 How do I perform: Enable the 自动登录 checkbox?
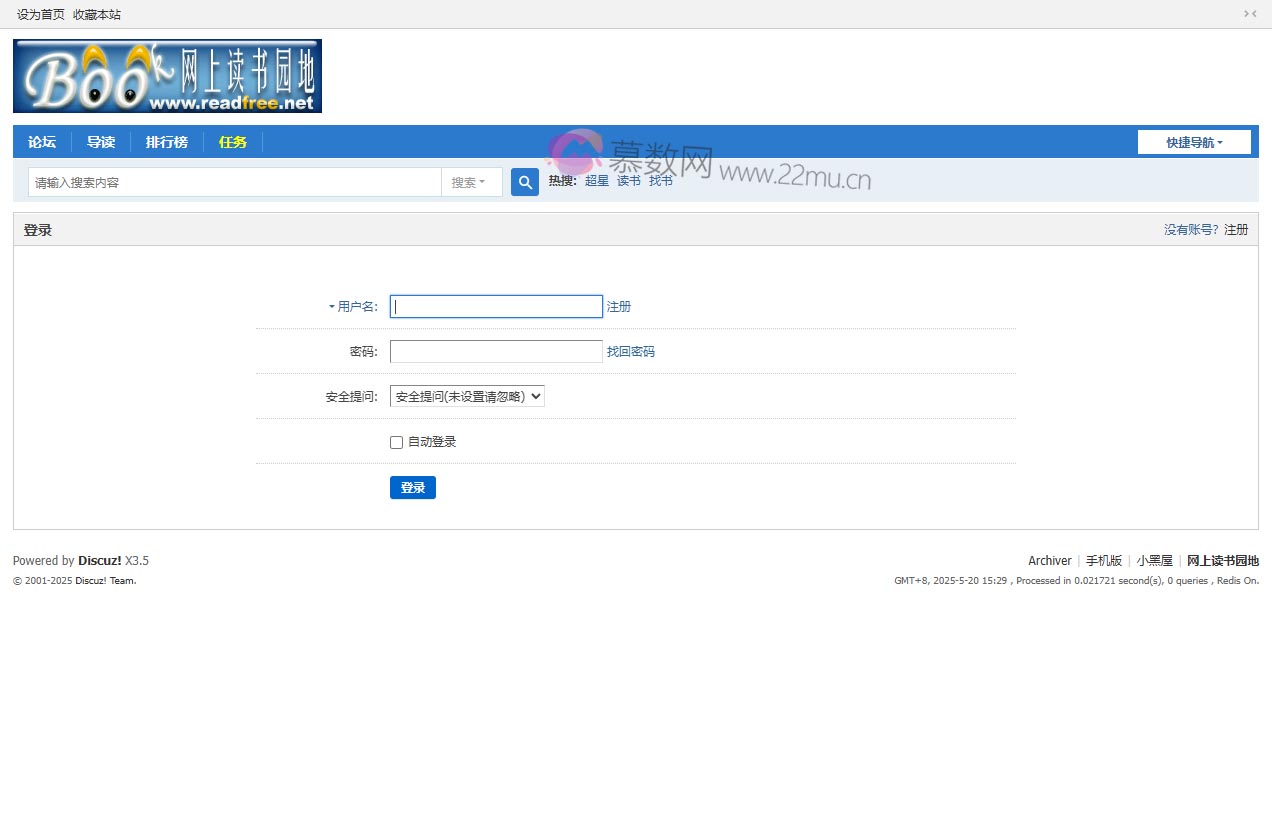[x=397, y=442]
